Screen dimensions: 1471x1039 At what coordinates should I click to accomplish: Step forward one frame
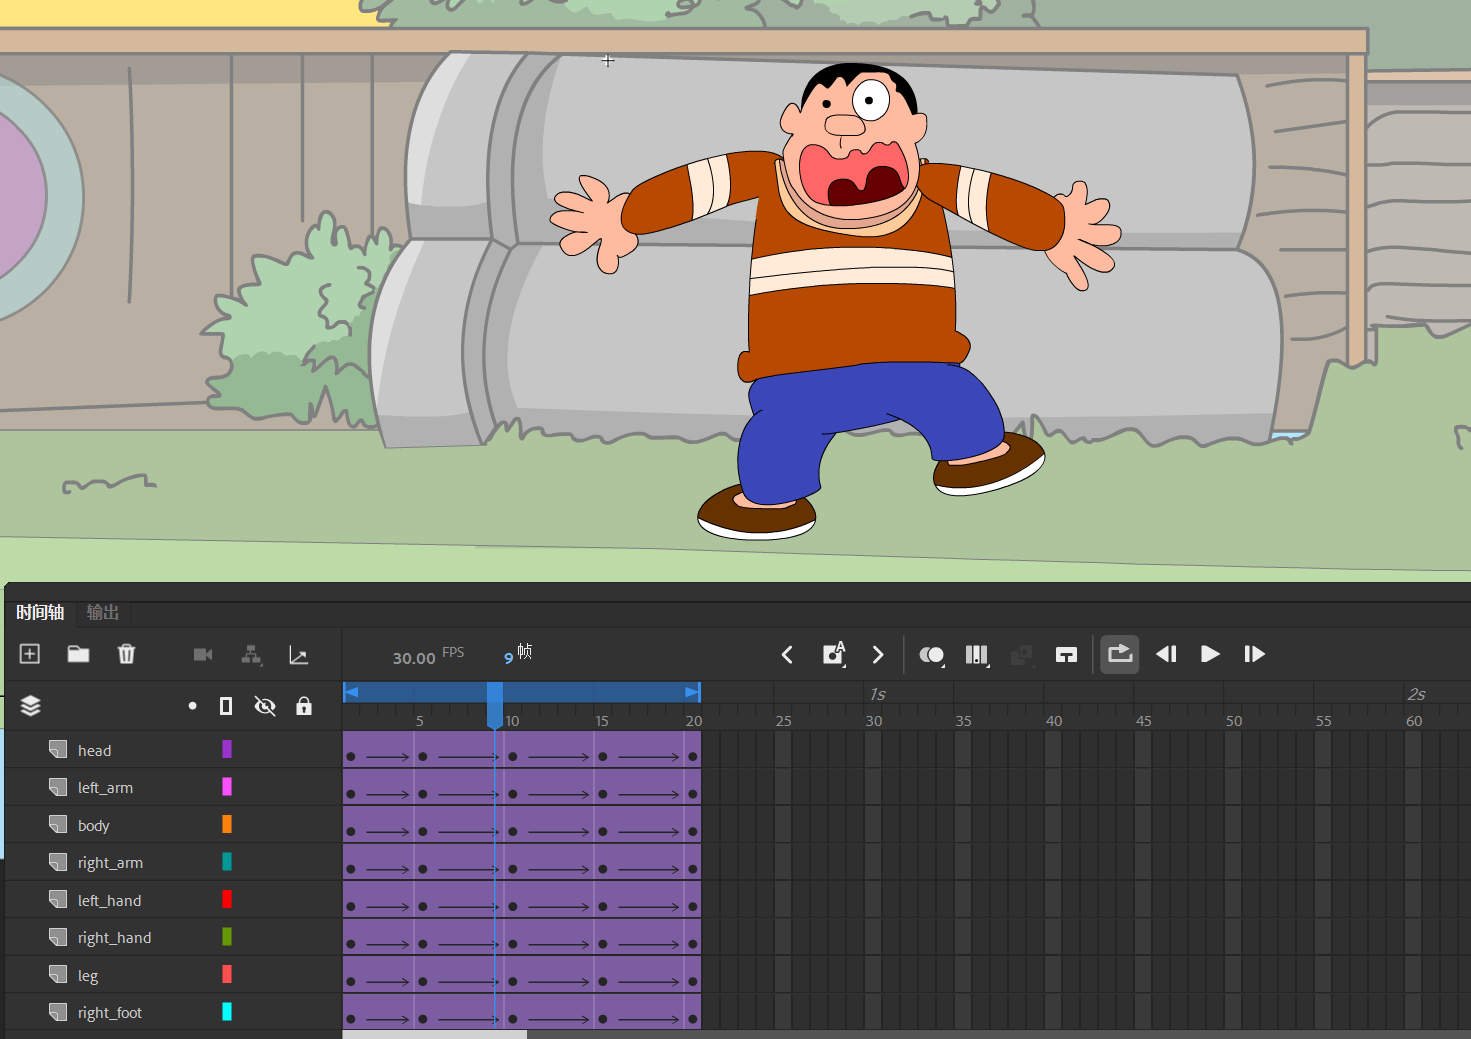[1254, 654]
